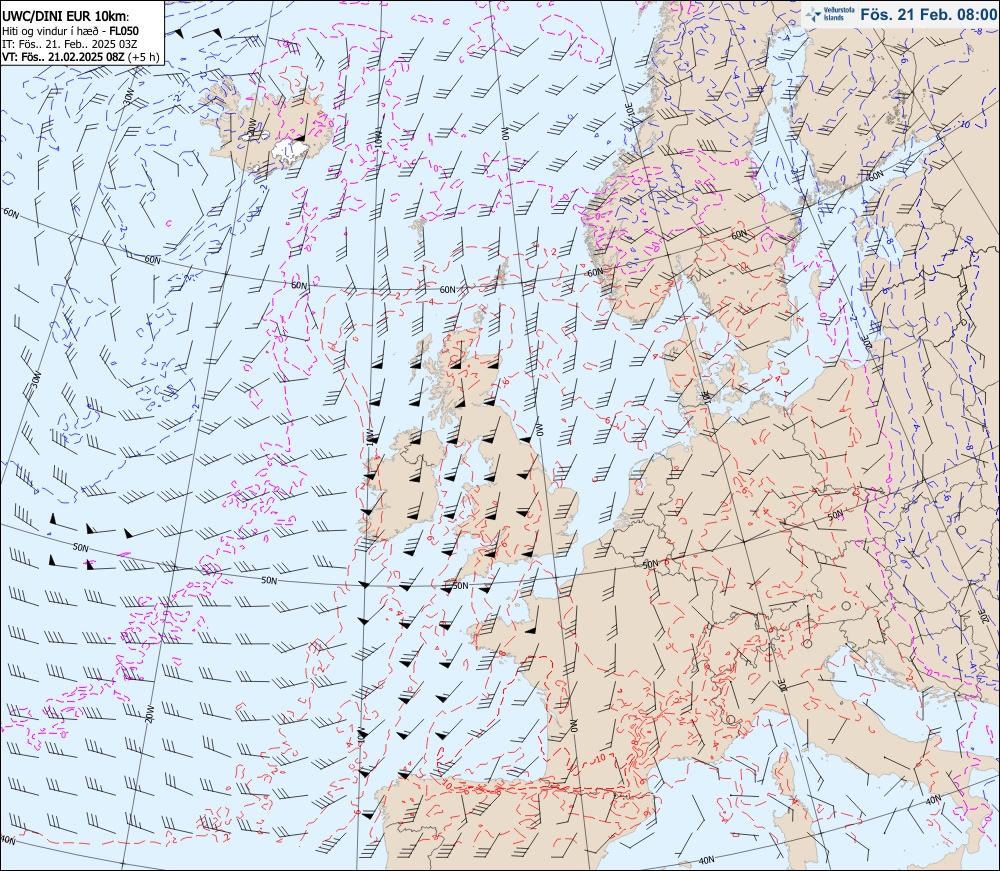Click the 'Fös. 21 Feb. 08:00' timestamp
This screenshot has width=1000, height=871.
(928, 15)
